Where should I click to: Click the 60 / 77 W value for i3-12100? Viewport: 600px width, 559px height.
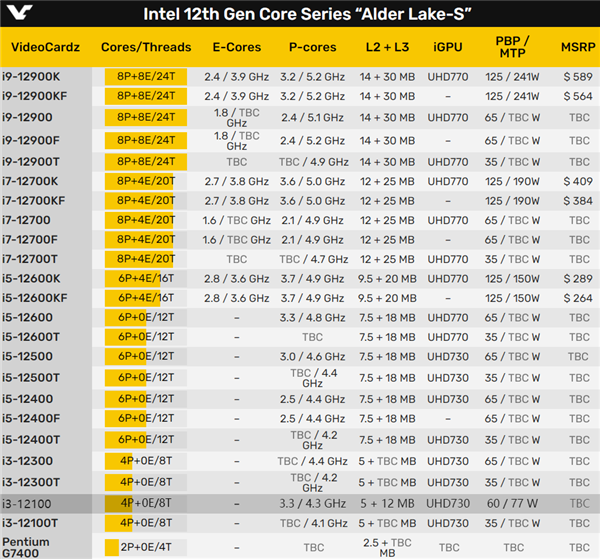[x=512, y=504]
